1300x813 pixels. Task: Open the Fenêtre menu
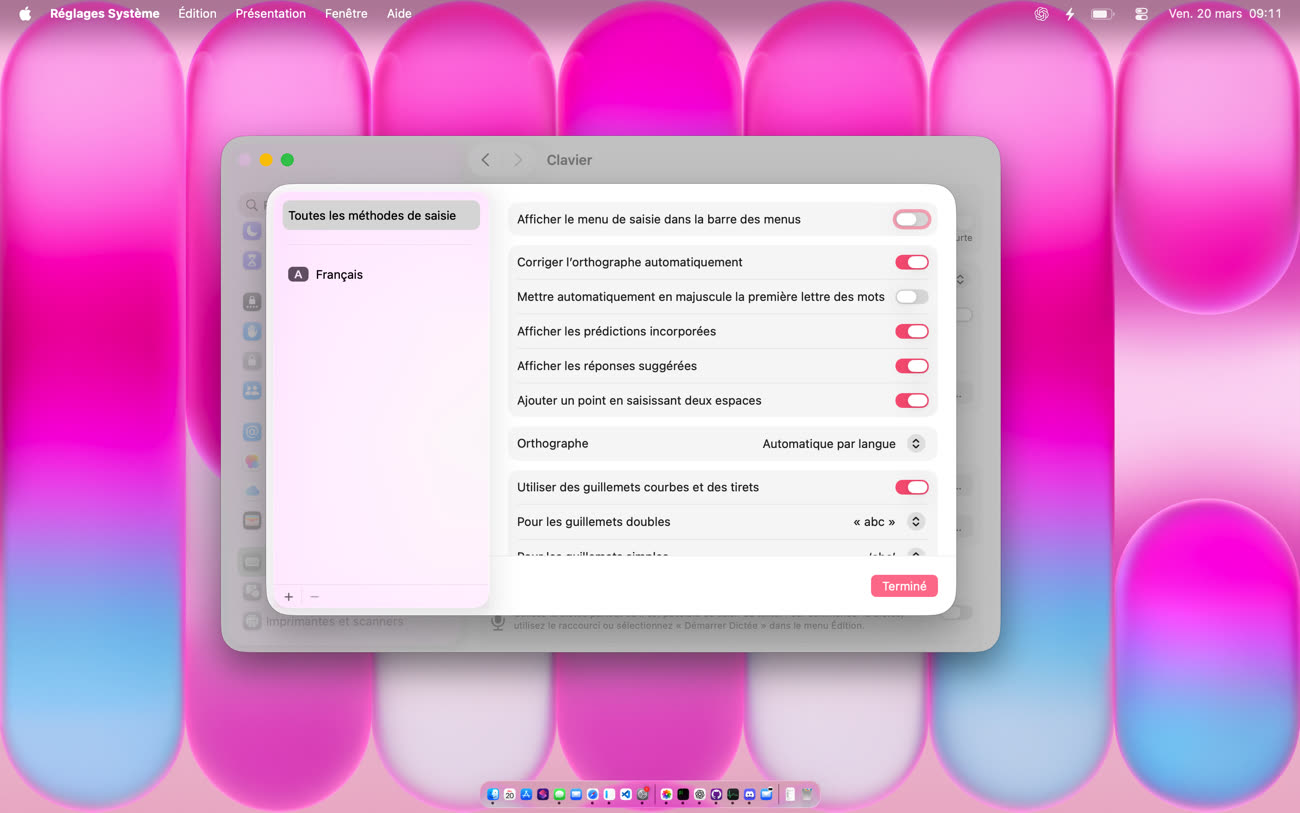point(346,14)
